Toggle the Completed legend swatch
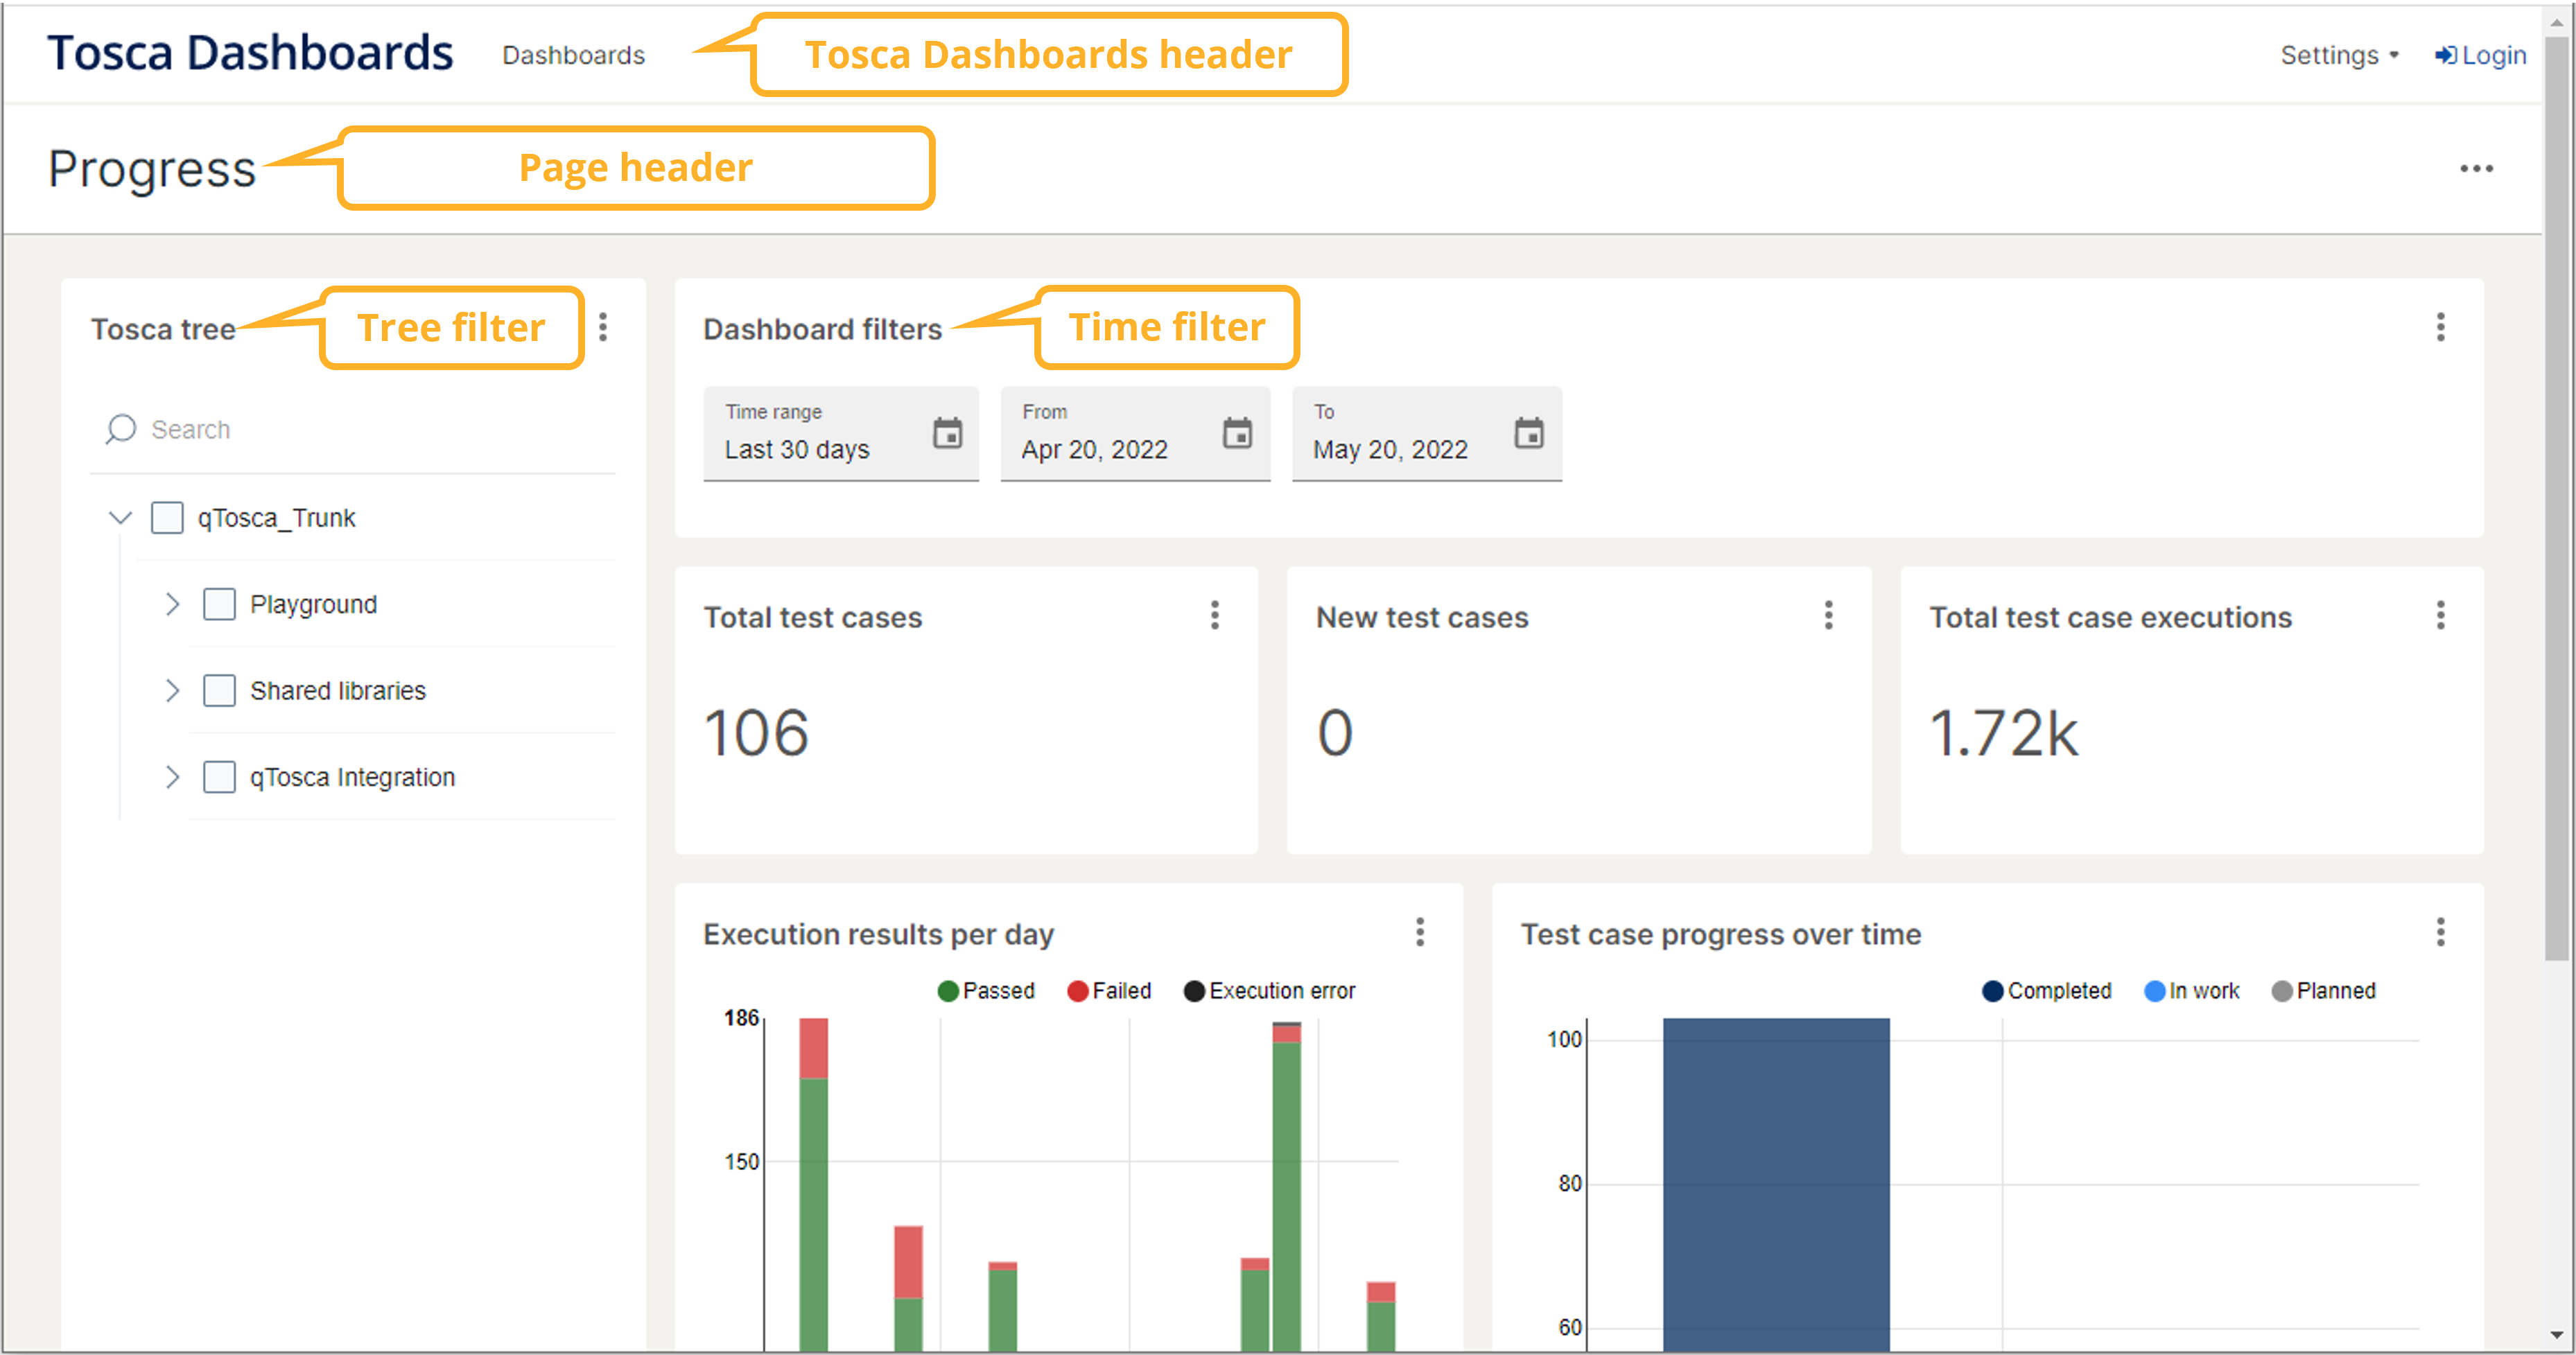Image resolution: width=2576 pixels, height=1355 pixels. (1992, 991)
